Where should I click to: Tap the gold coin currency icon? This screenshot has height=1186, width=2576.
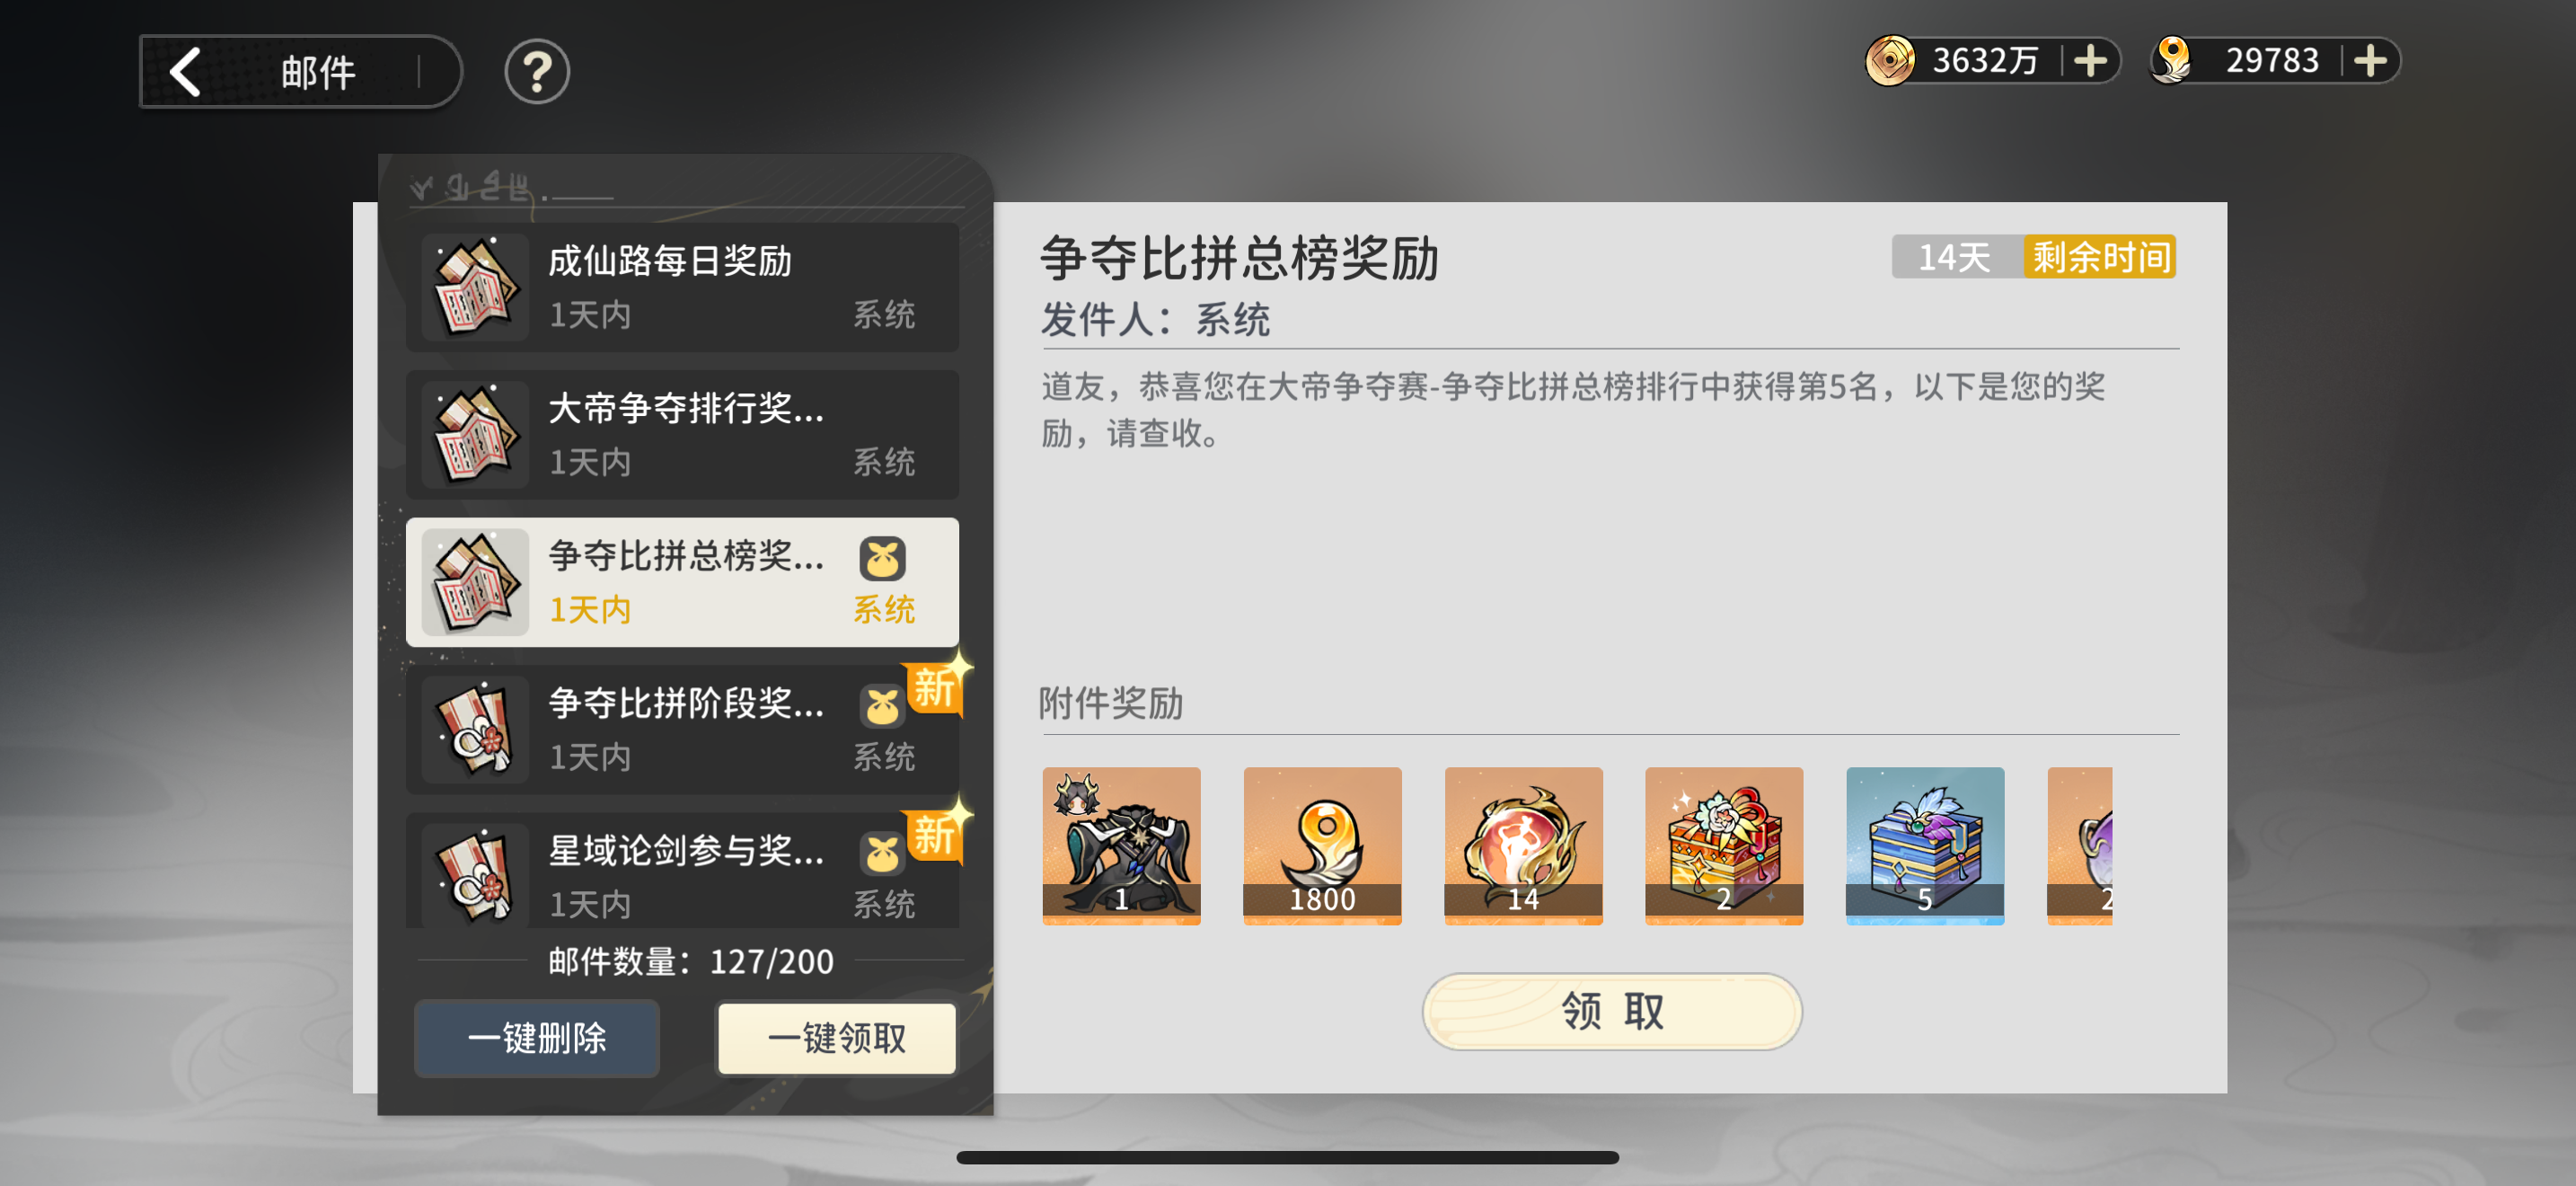[x=1889, y=61]
